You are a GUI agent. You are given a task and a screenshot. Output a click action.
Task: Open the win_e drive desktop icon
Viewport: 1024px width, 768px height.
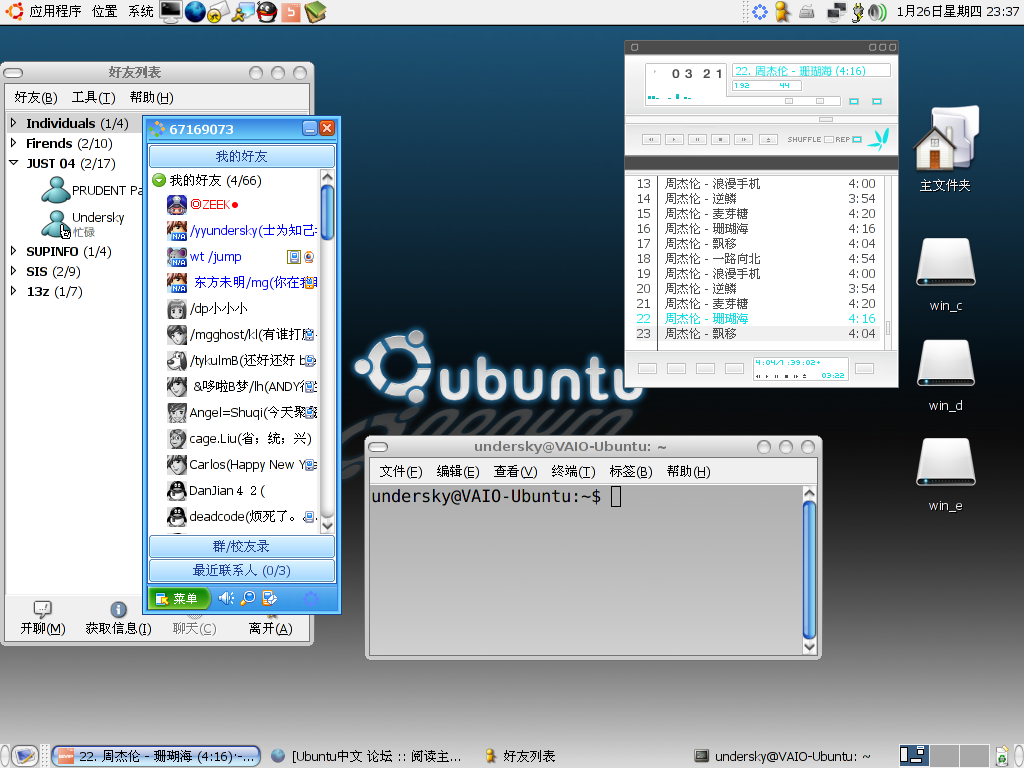pos(946,475)
